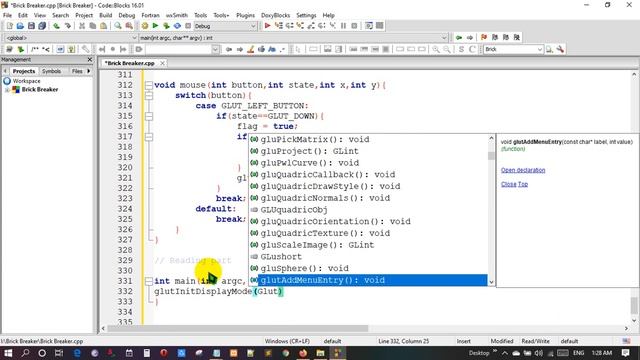Click the Jump forward arrow icon
Screen dimensions: 640x360
tap(470, 38)
